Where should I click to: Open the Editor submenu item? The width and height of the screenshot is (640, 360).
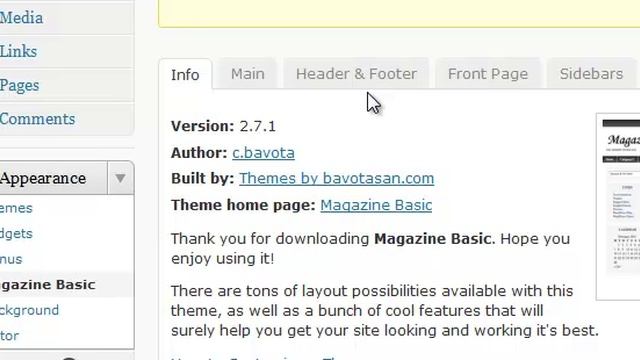pos(9,336)
